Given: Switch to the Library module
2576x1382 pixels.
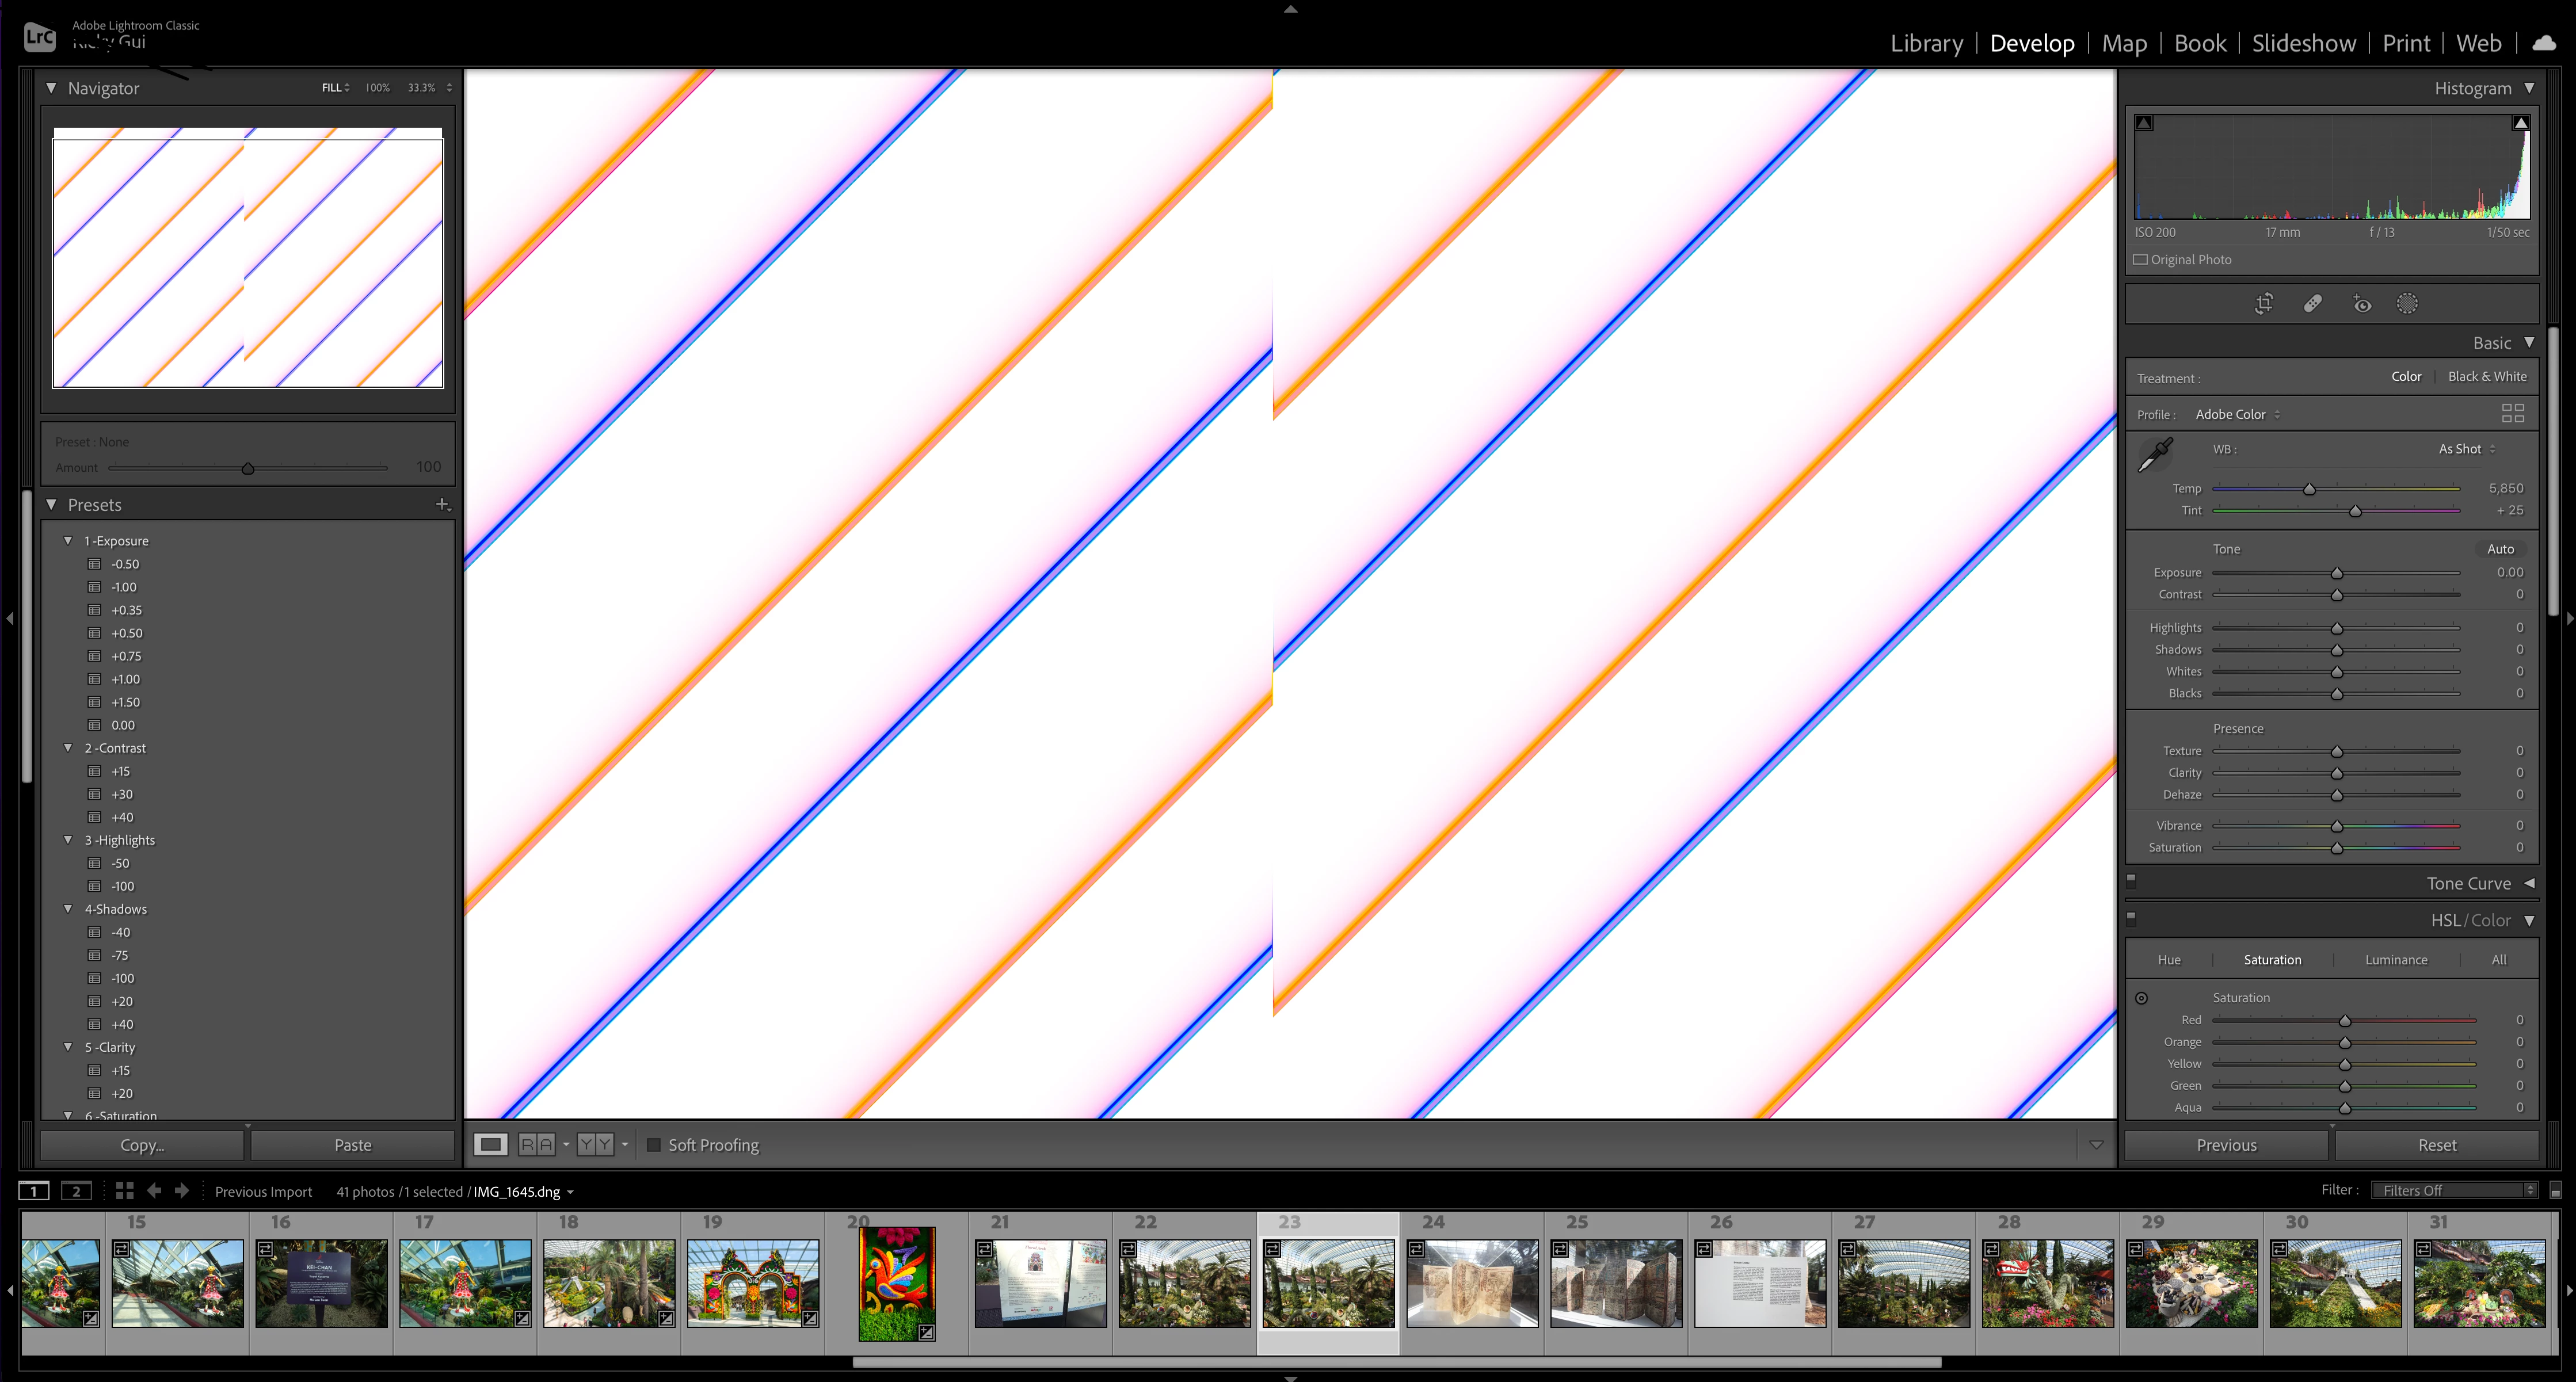Looking at the screenshot, I should tap(1926, 43).
